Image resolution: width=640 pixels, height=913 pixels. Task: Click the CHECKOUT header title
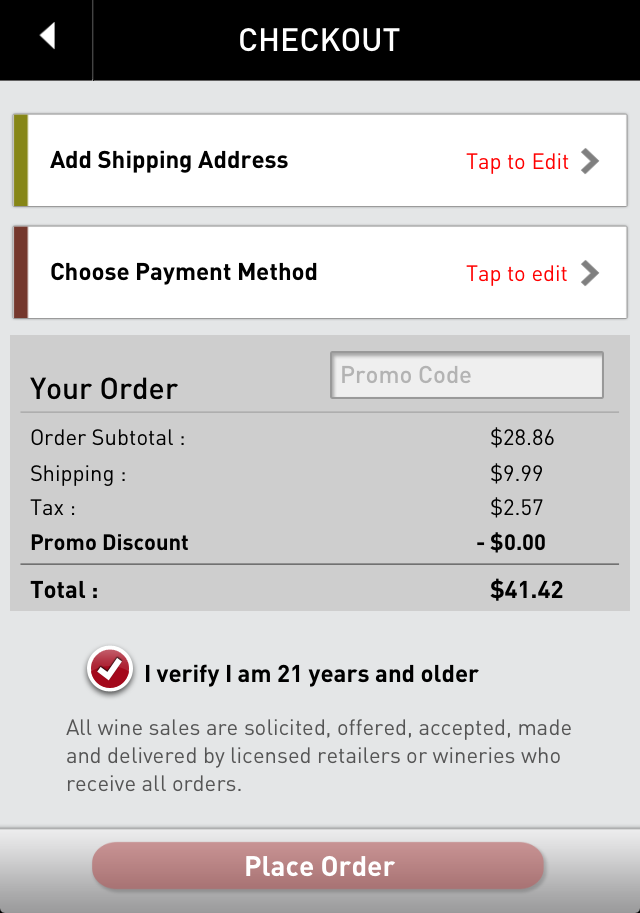[319, 40]
